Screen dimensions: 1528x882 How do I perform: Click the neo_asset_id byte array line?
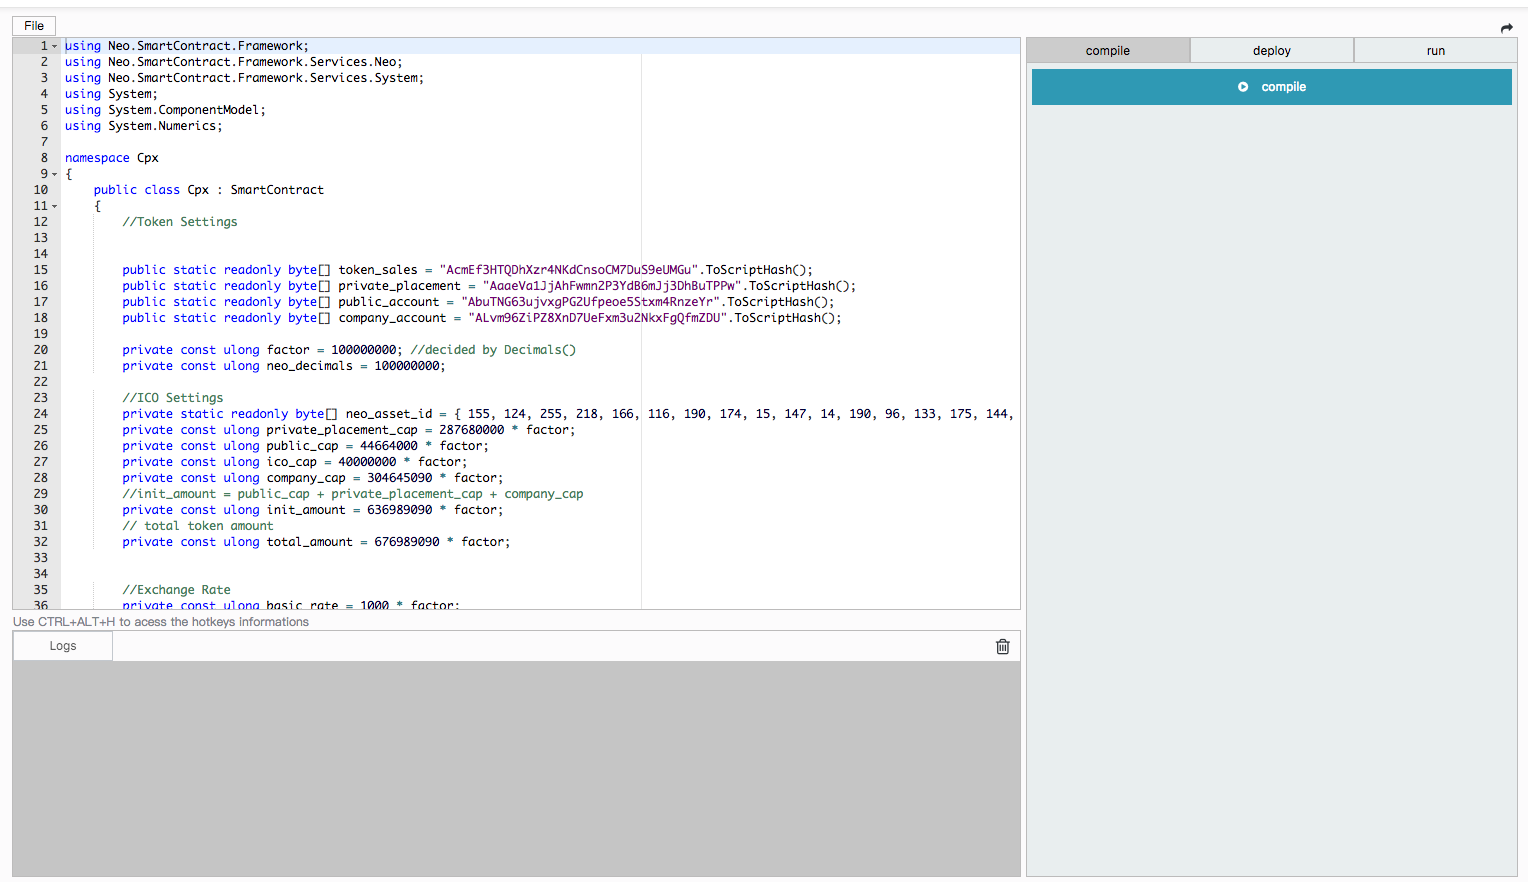568,414
